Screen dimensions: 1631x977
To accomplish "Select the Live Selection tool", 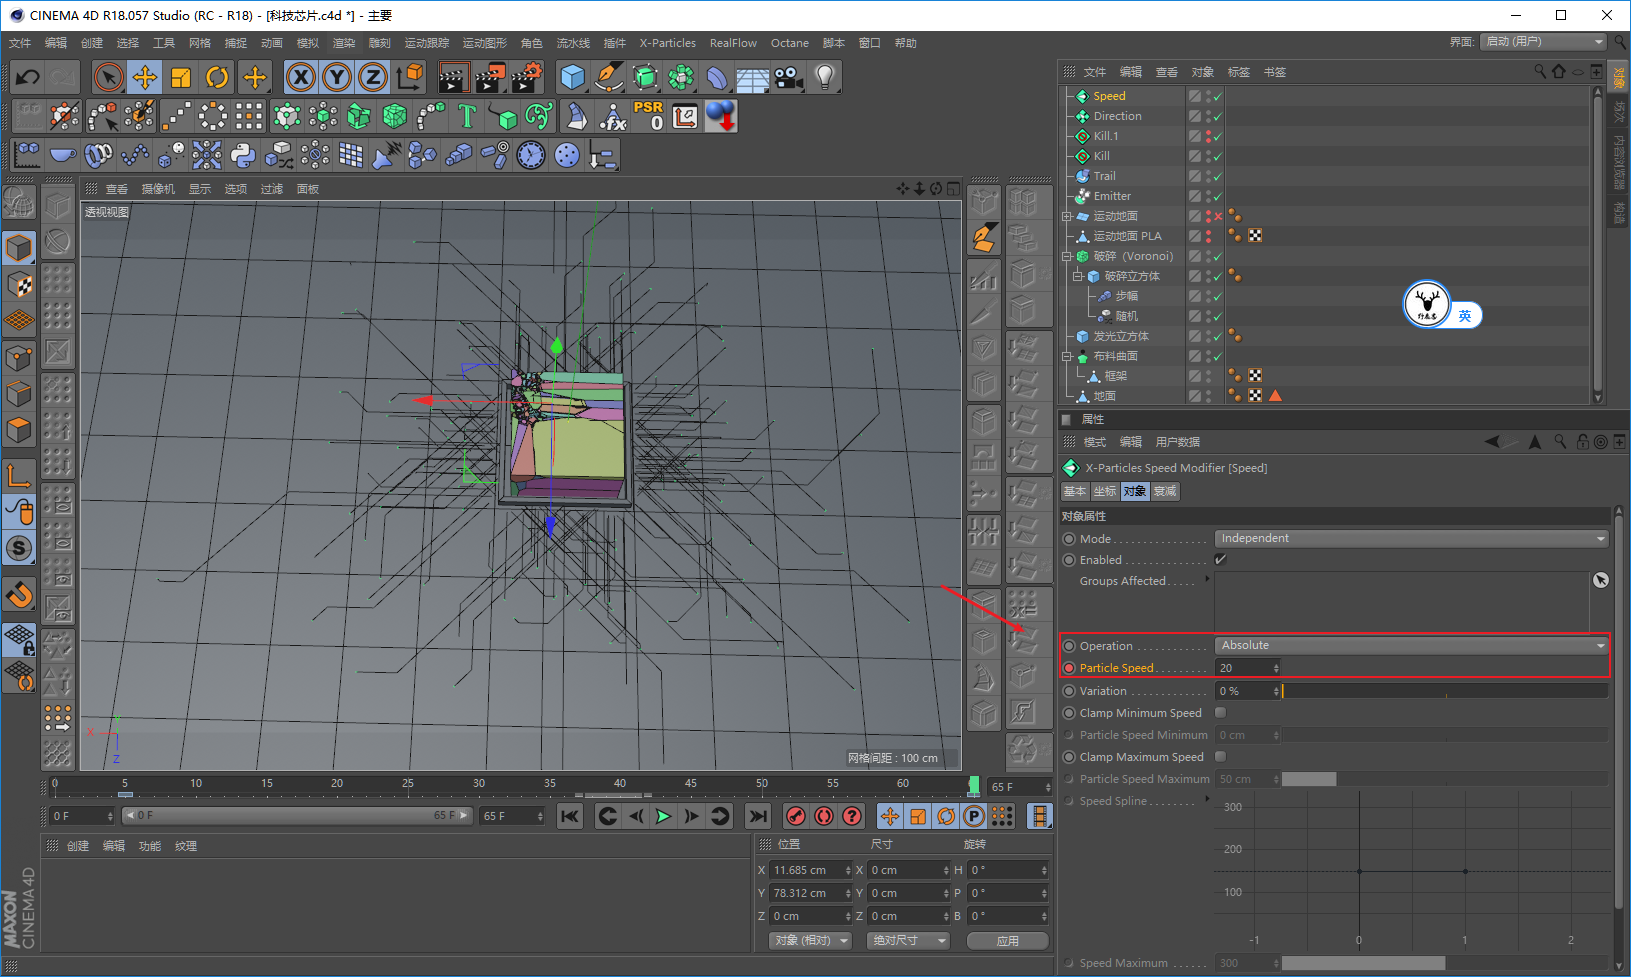I will coord(108,77).
